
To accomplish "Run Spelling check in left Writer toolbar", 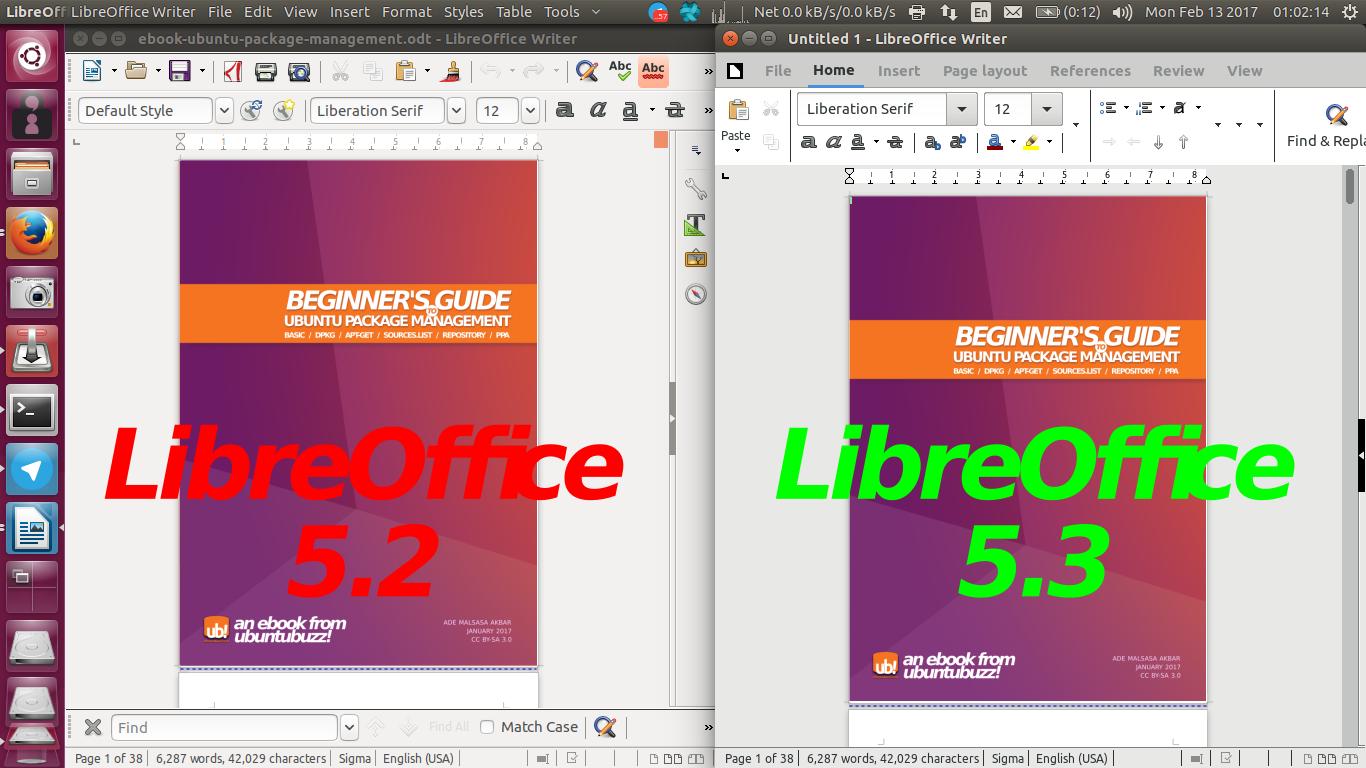I will click(620, 71).
